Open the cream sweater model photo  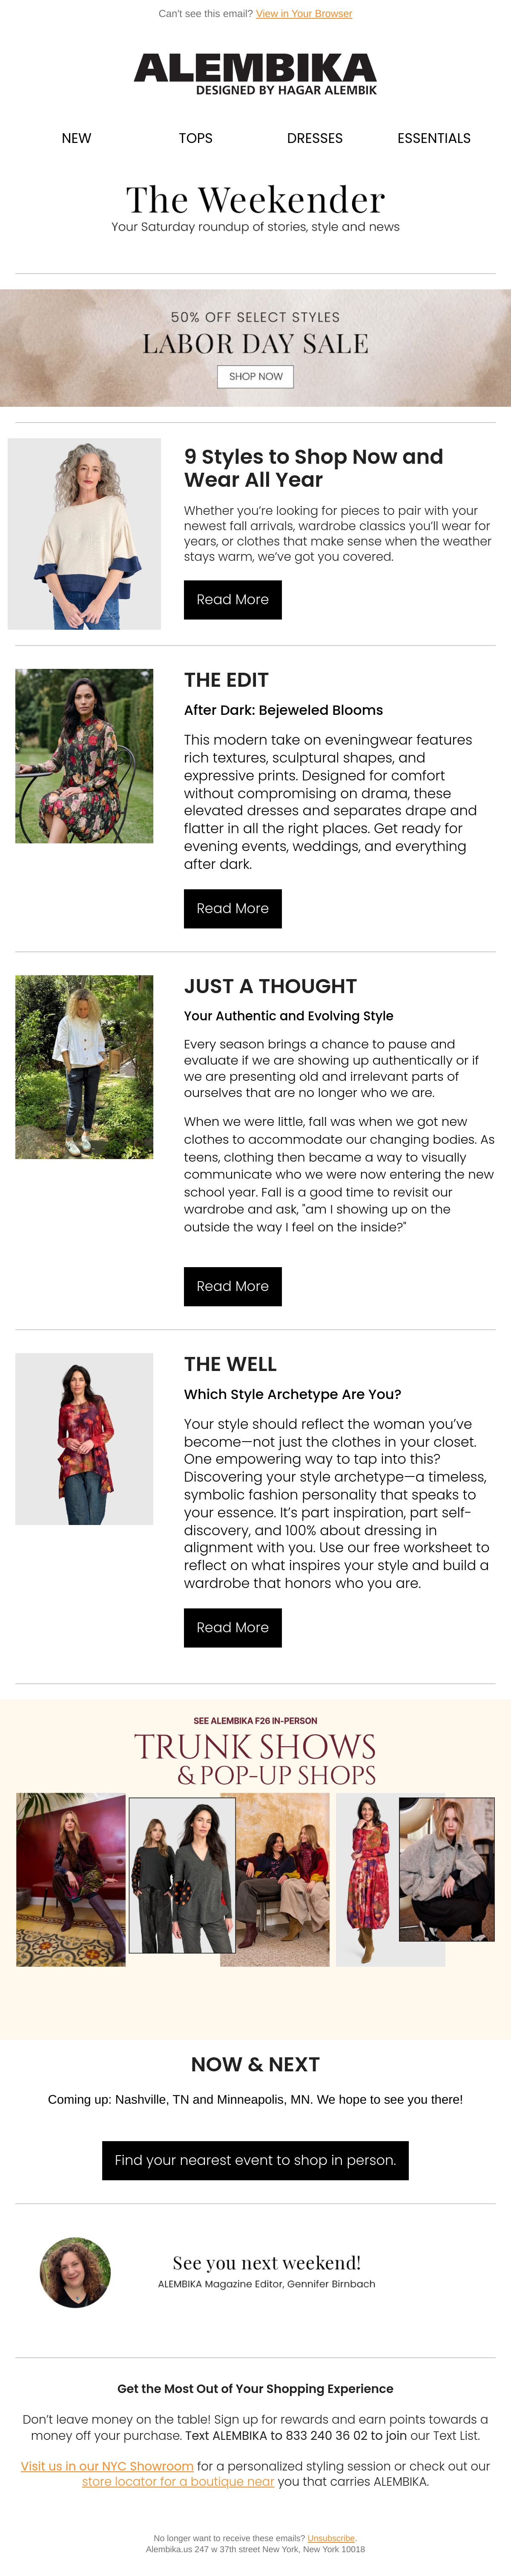[x=84, y=534]
